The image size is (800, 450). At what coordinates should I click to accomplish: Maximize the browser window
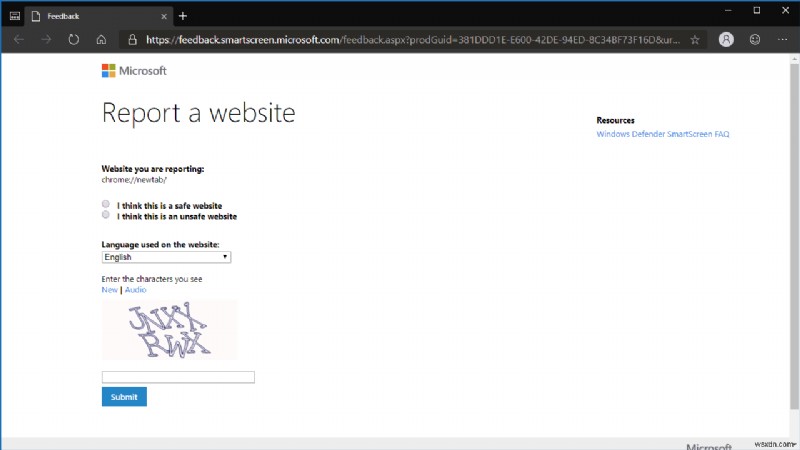(x=757, y=11)
